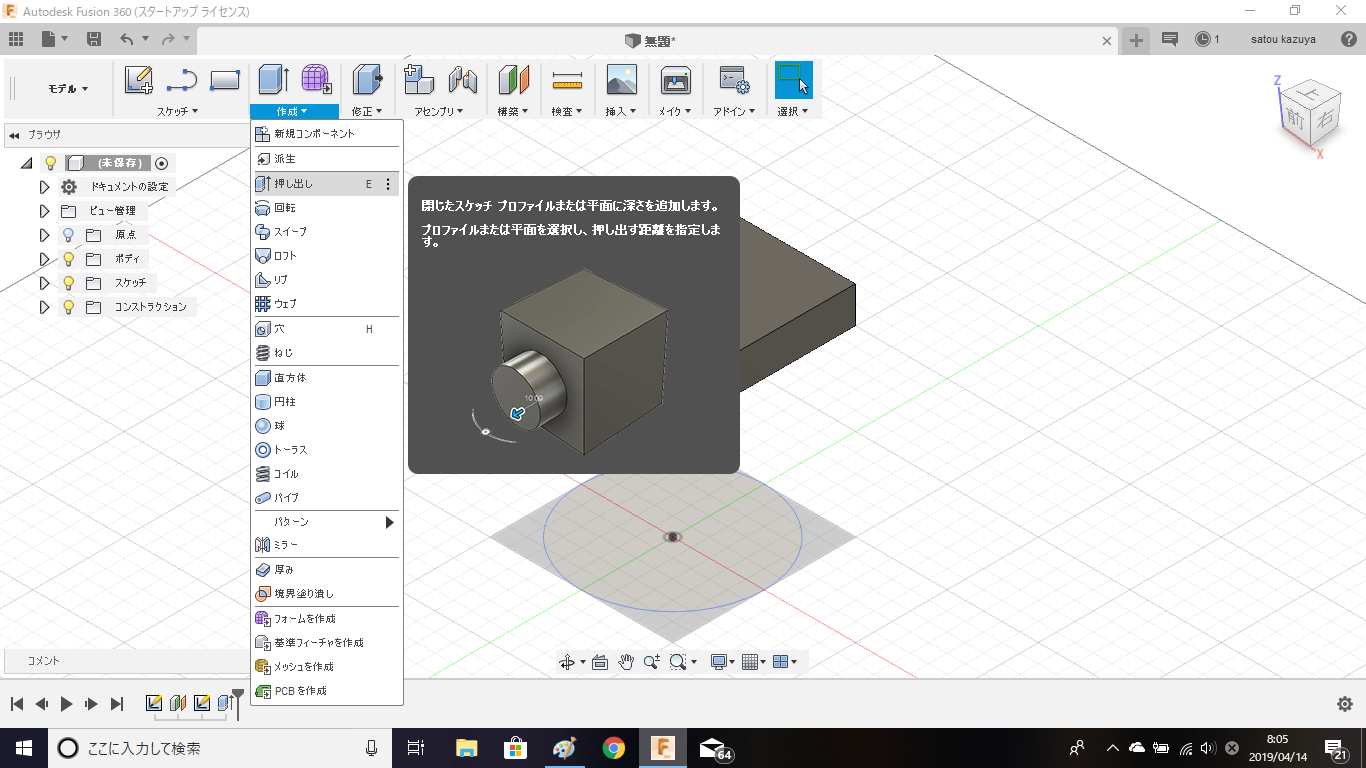Open the モデル workspace dropdown
Screen dimensions: 1366x768
point(68,89)
